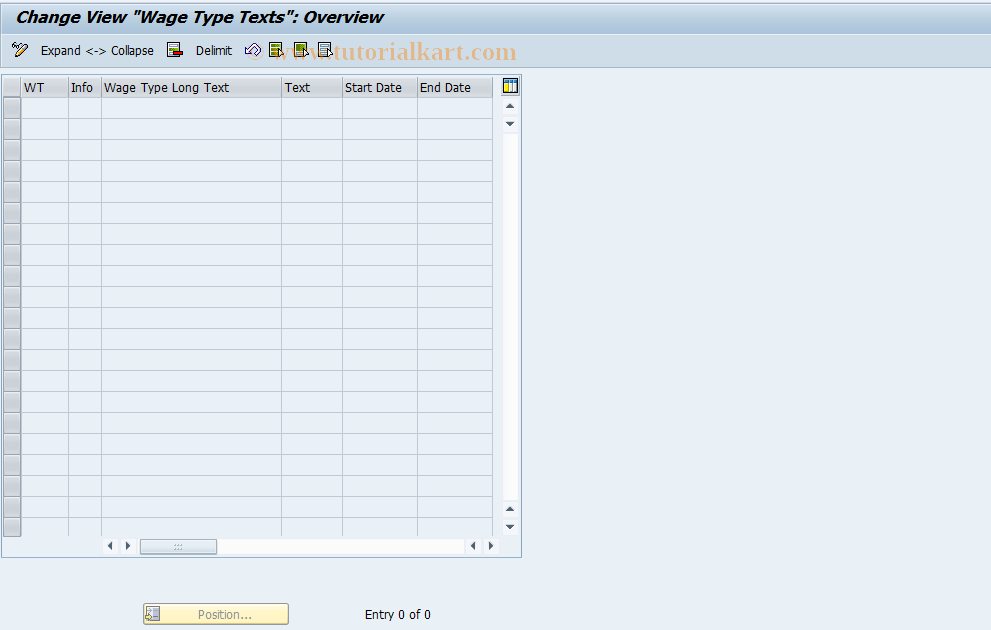Click the Select Block icon
991x630 pixels.
(x=301, y=50)
